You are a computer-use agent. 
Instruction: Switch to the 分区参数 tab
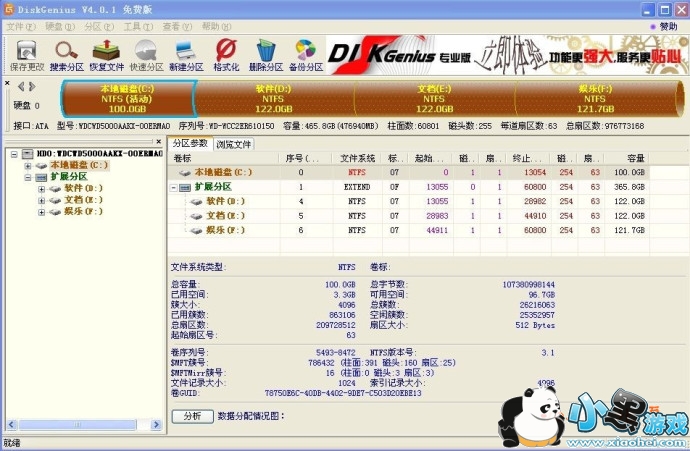(x=190, y=143)
